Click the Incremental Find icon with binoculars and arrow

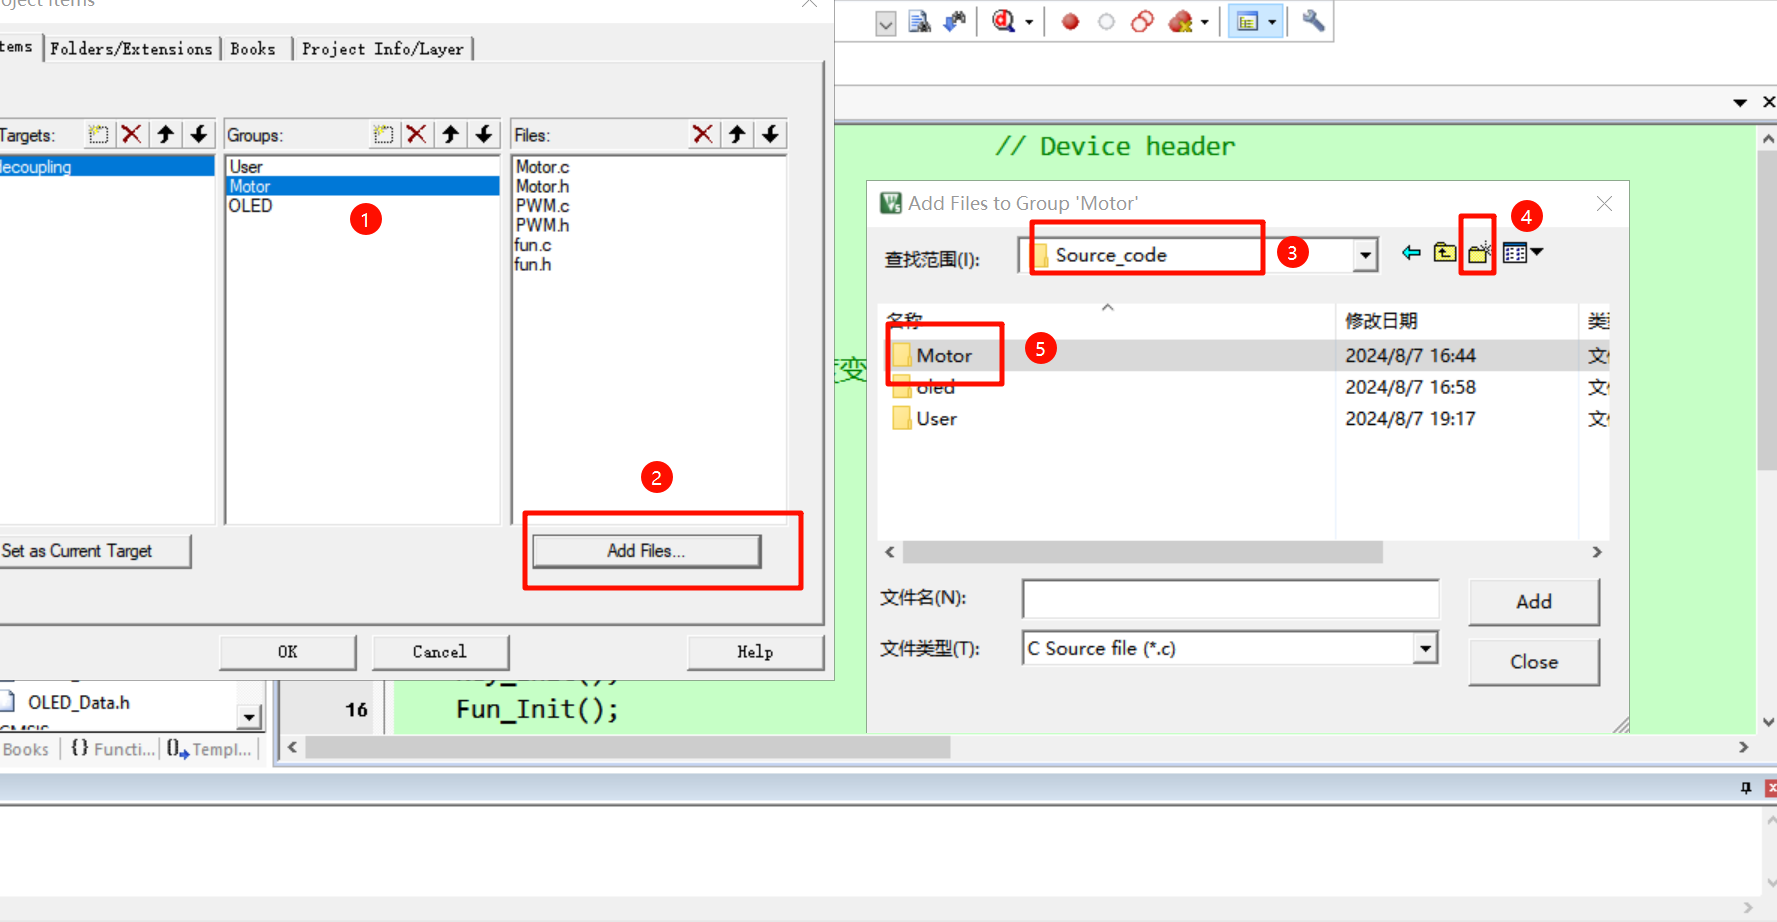(955, 21)
